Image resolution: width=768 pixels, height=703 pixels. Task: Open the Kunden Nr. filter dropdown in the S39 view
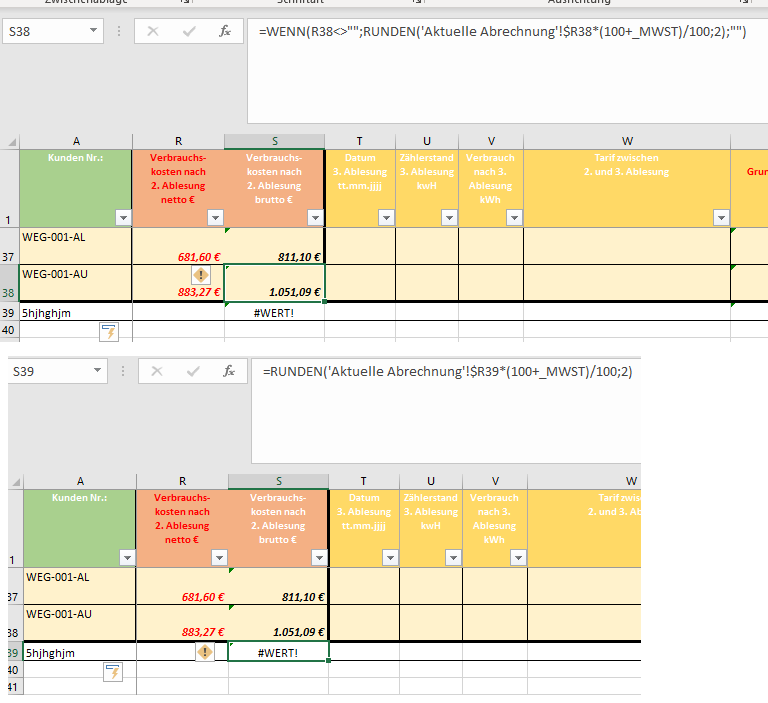coord(127,558)
